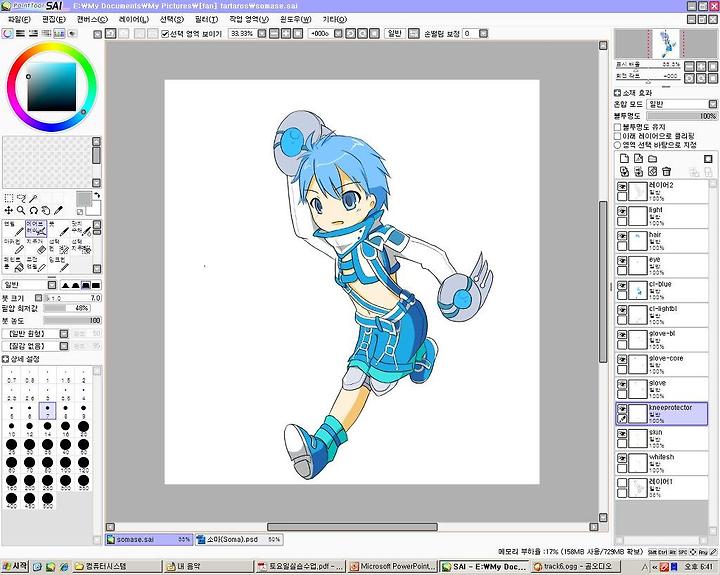
Task: Select the hand pan tool
Action: [45, 210]
